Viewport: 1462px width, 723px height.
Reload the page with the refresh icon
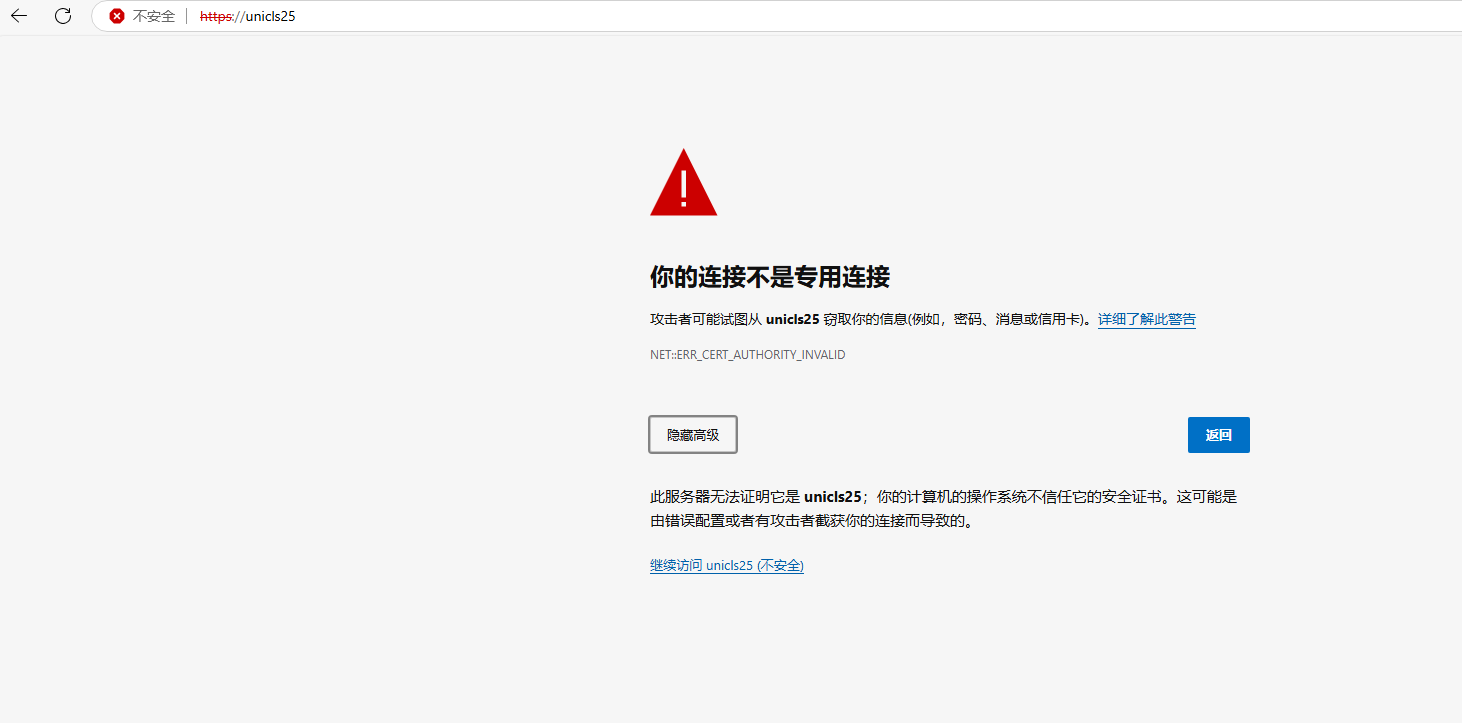click(x=63, y=16)
